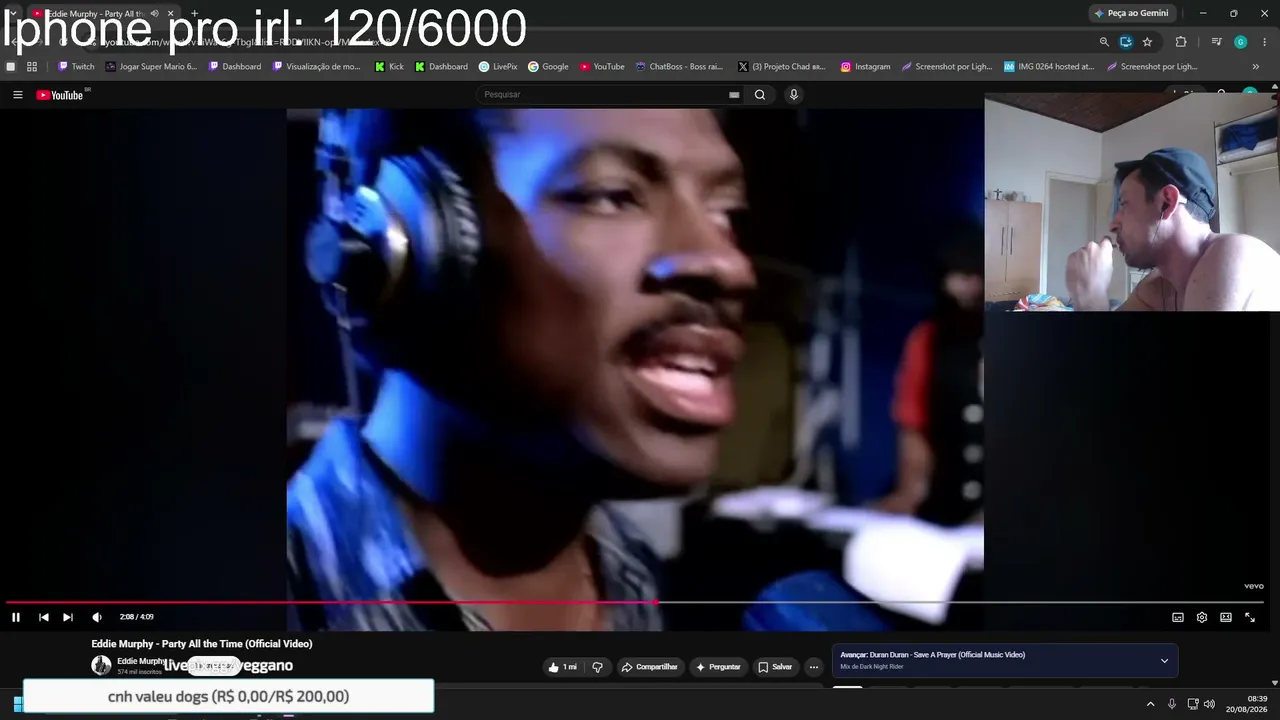Pause the Eddie Murphy video
Viewport: 1280px width, 720px height.
16,617
